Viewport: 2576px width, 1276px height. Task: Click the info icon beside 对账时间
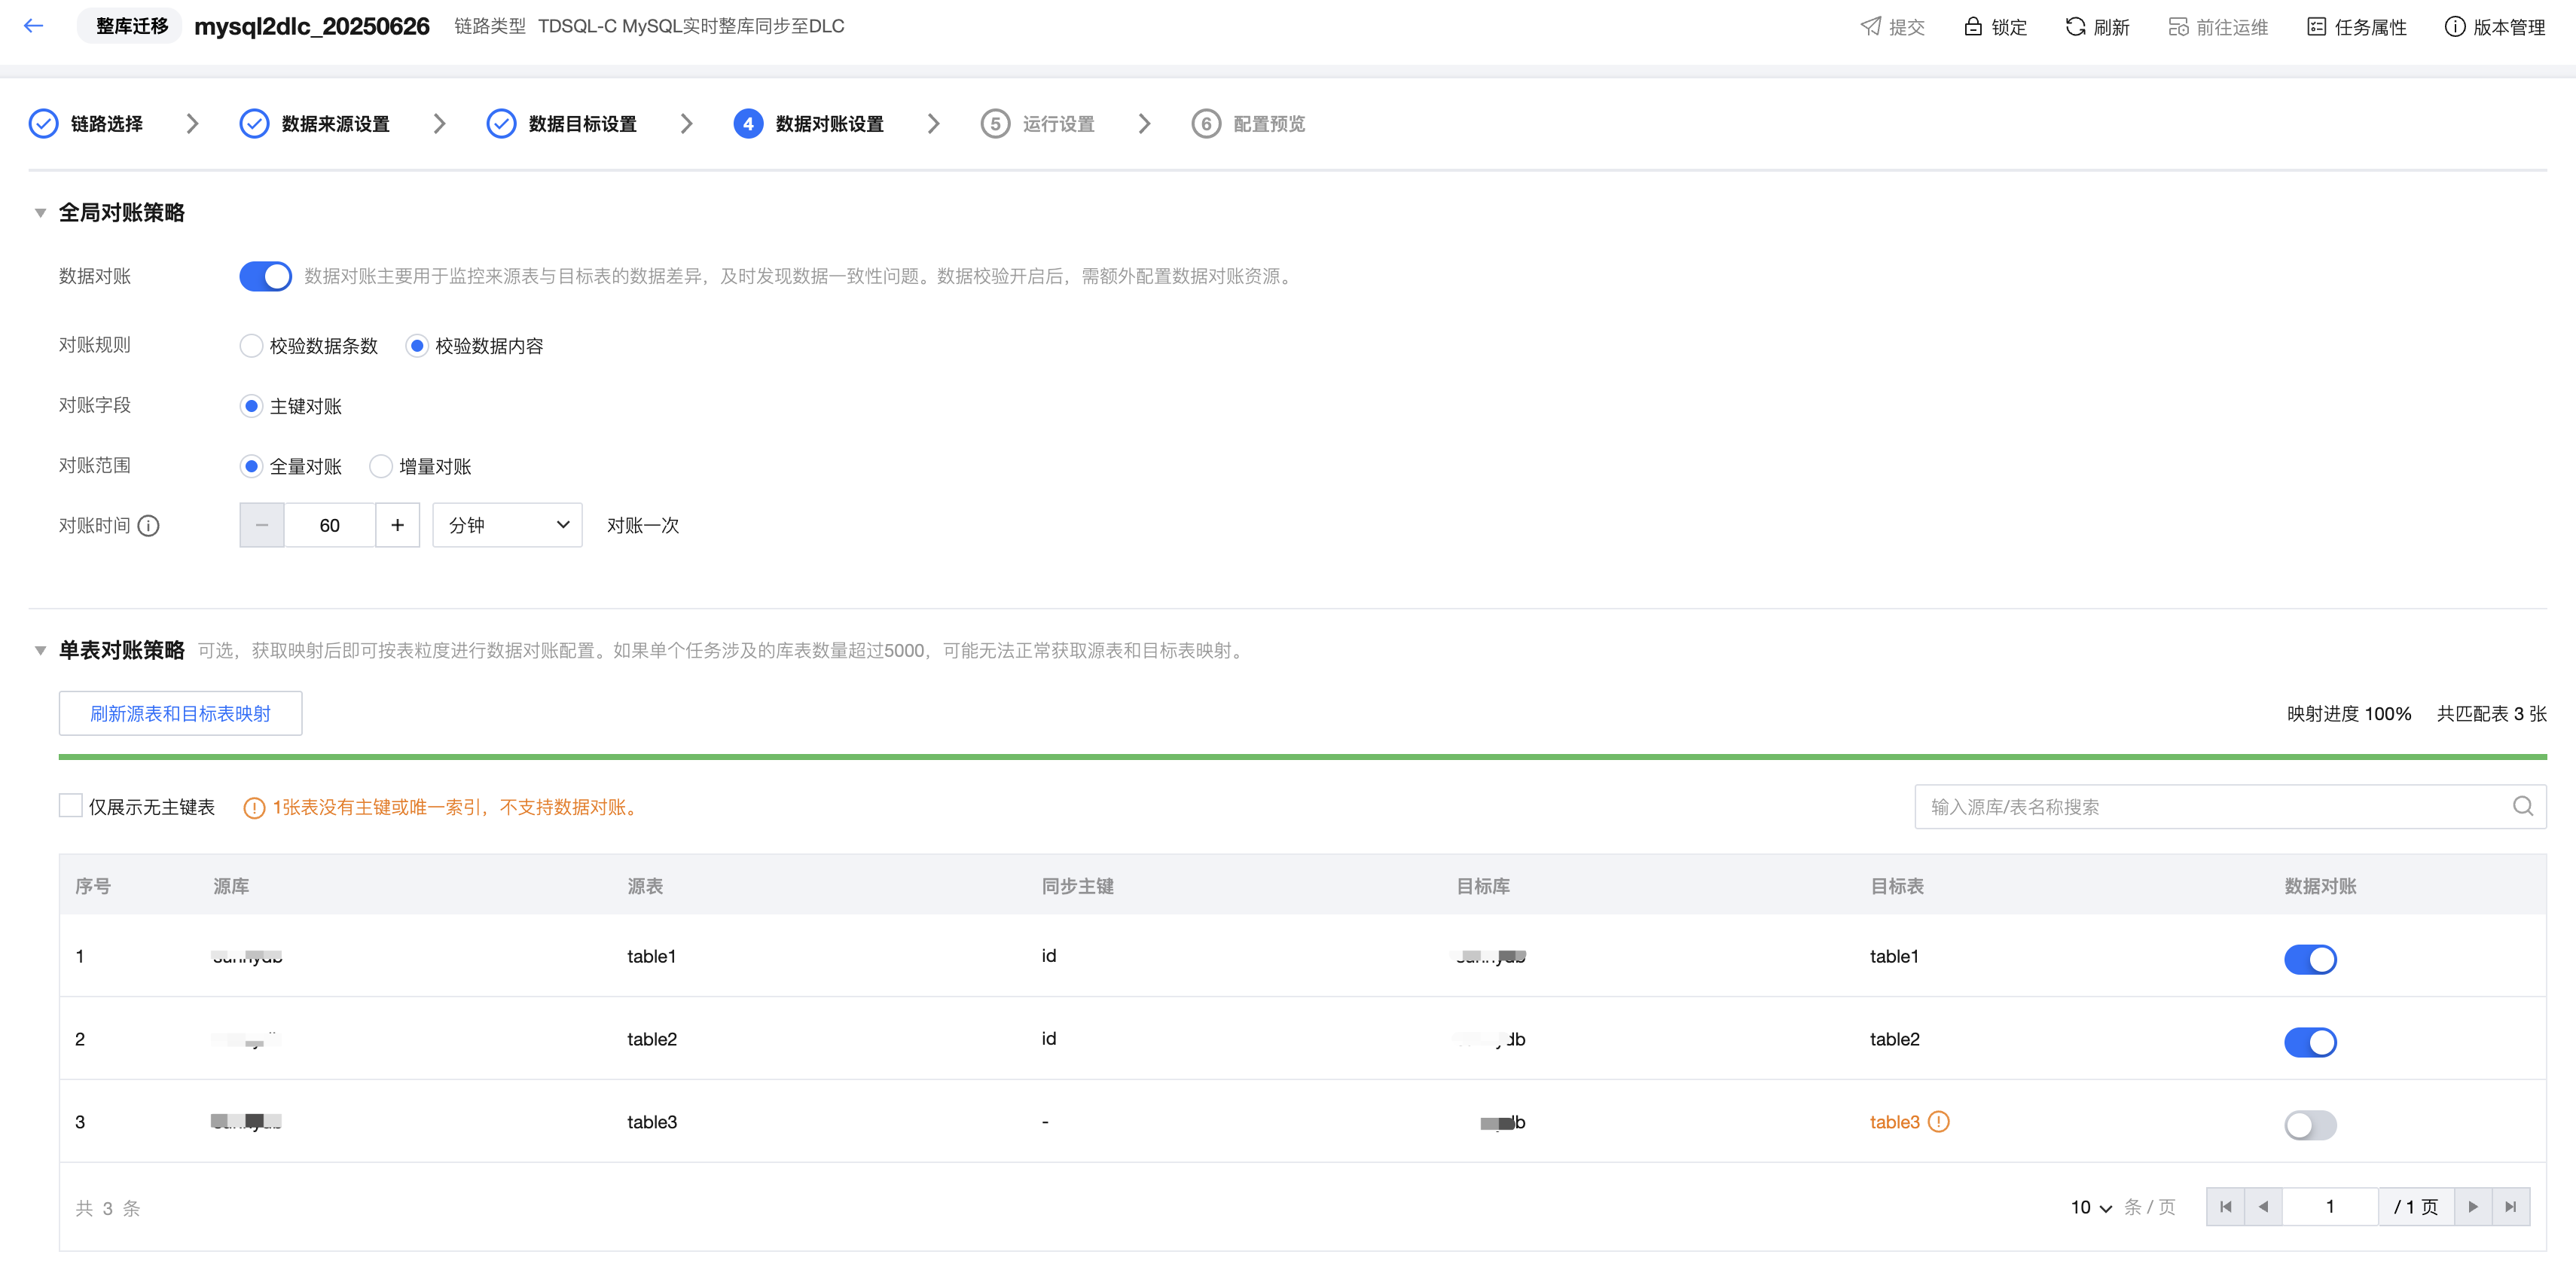(149, 526)
